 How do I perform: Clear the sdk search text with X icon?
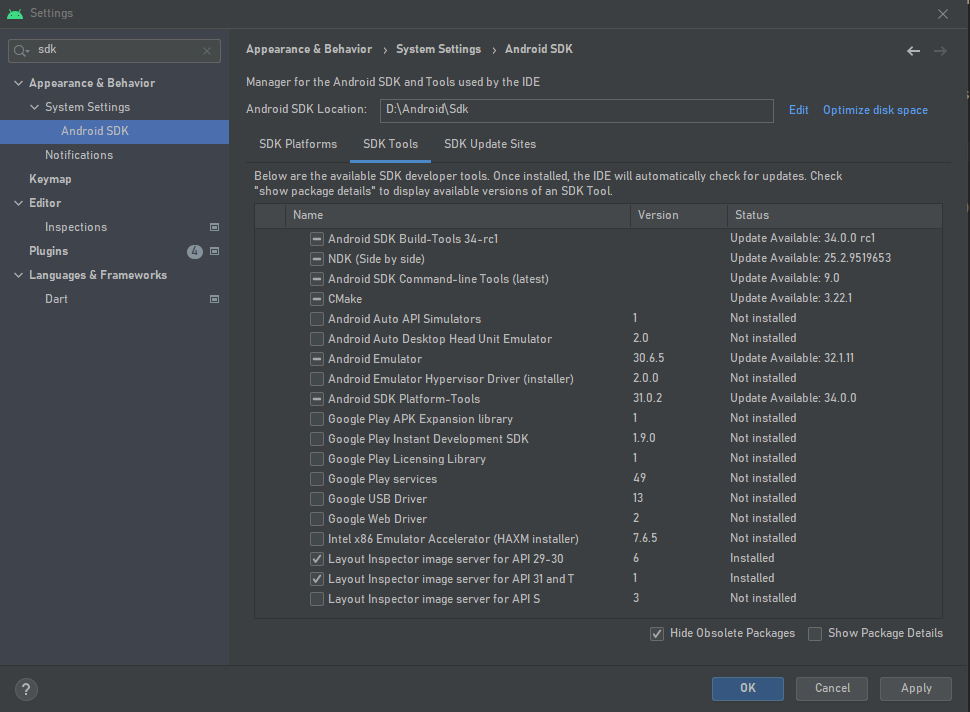tap(207, 51)
